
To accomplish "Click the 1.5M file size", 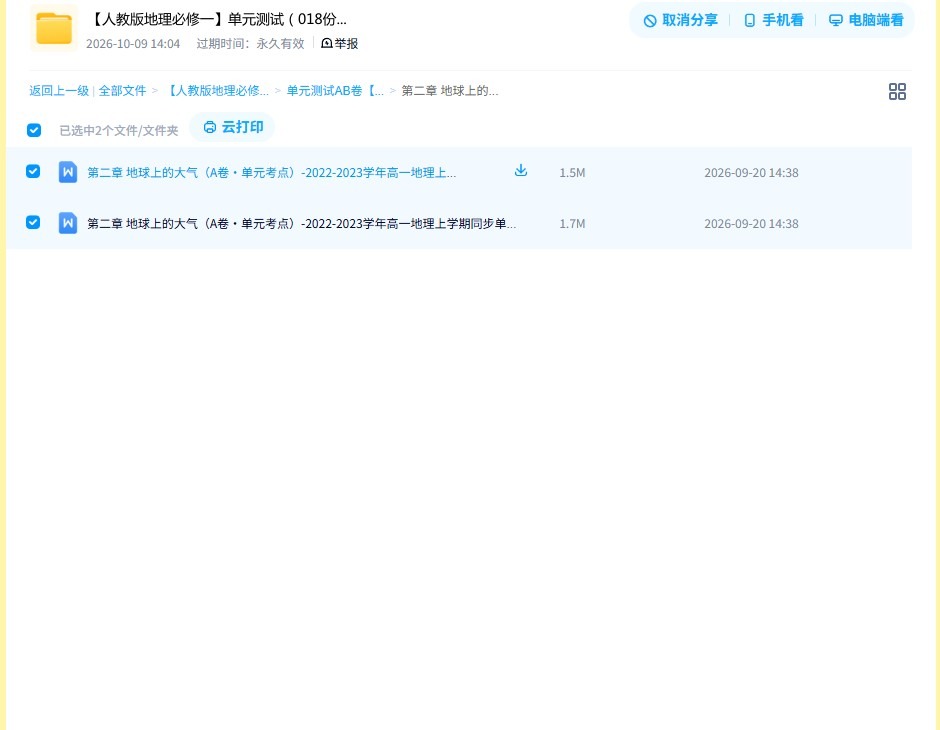I will (572, 173).
